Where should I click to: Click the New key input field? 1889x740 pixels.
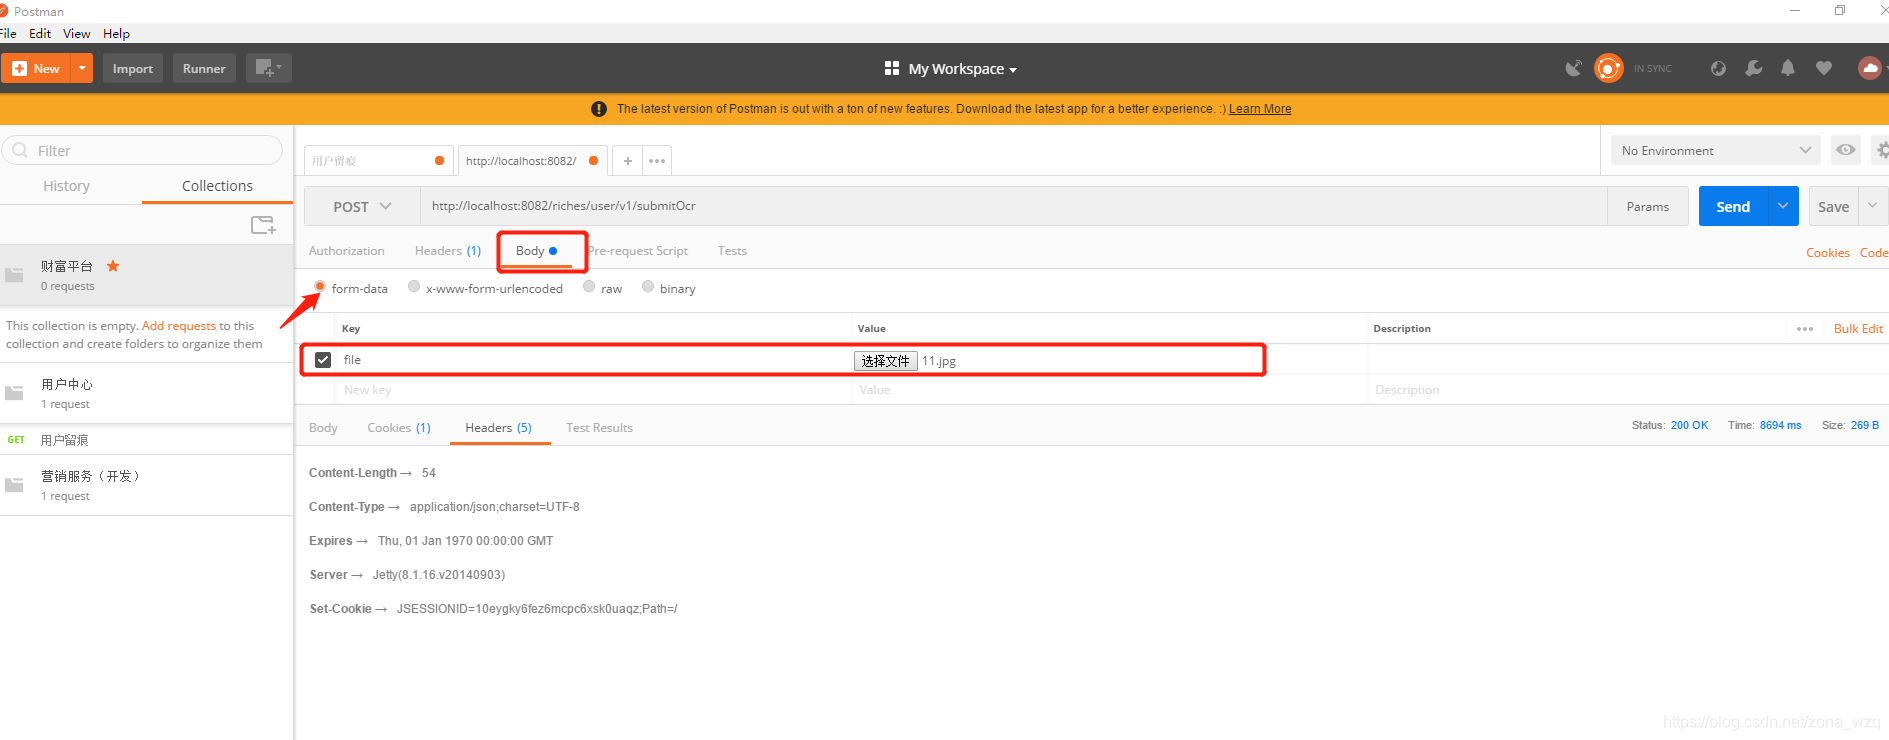click(594, 390)
